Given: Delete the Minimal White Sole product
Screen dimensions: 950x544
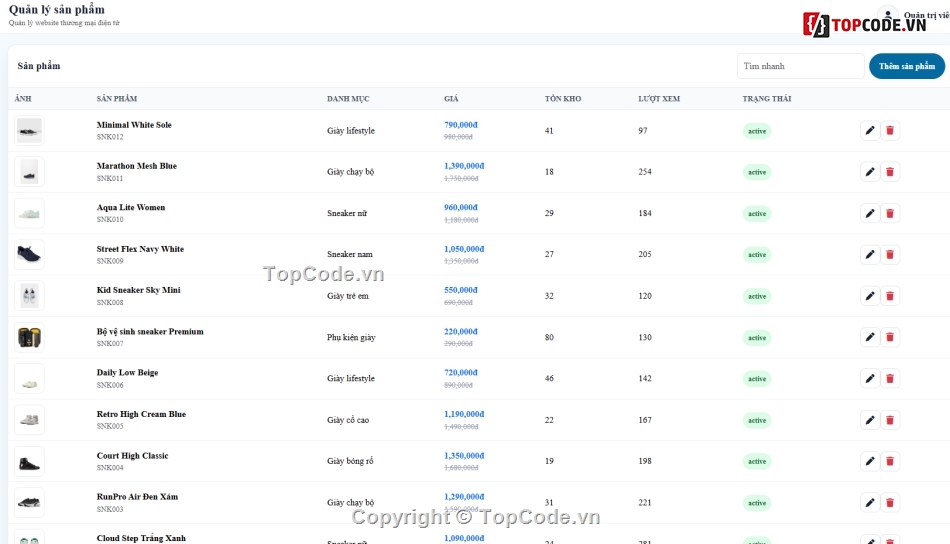Looking at the screenshot, I should click(890, 131).
